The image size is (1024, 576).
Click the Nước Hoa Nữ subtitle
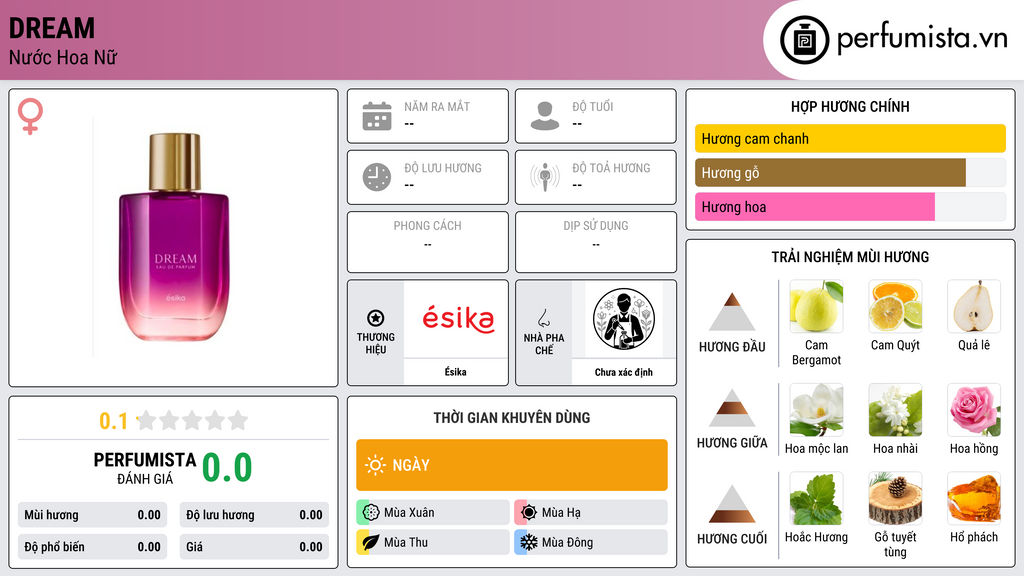(63, 58)
